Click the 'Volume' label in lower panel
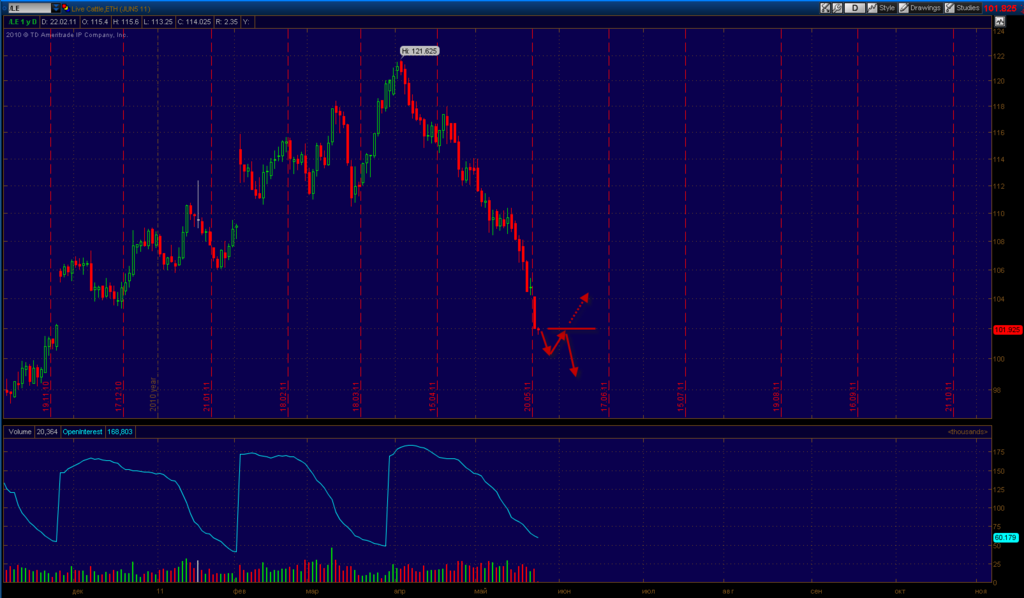The height and width of the screenshot is (598, 1024). [20, 432]
